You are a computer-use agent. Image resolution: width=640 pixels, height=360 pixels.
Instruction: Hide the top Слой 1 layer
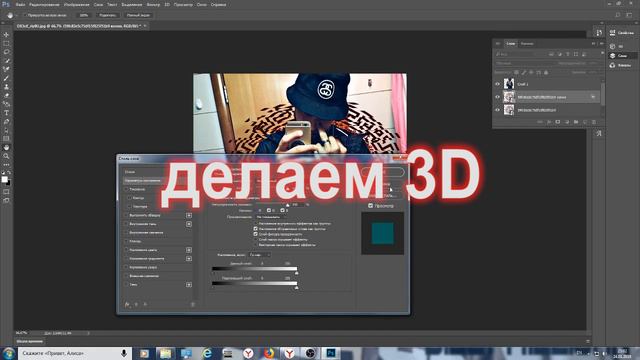coord(497,84)
